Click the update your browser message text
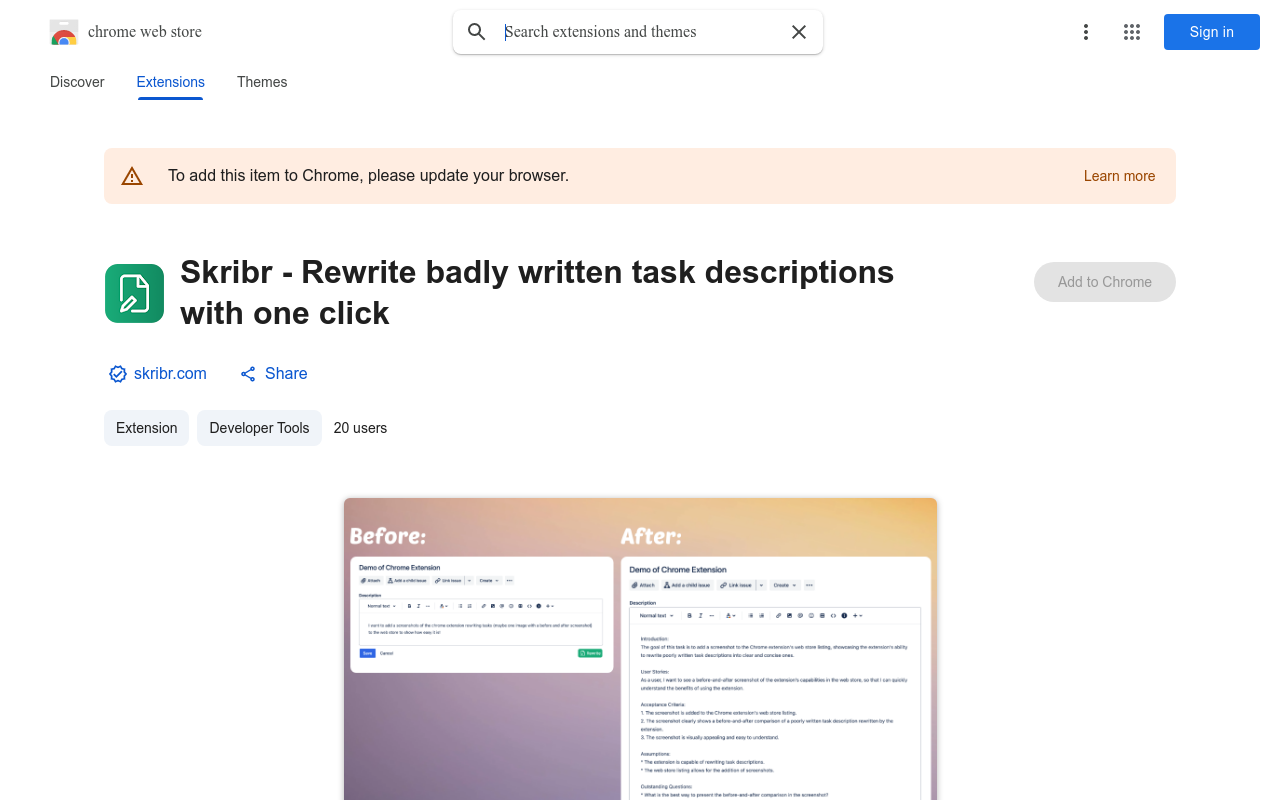Viewport: 1280px width, 800px height. coord(368,176)
